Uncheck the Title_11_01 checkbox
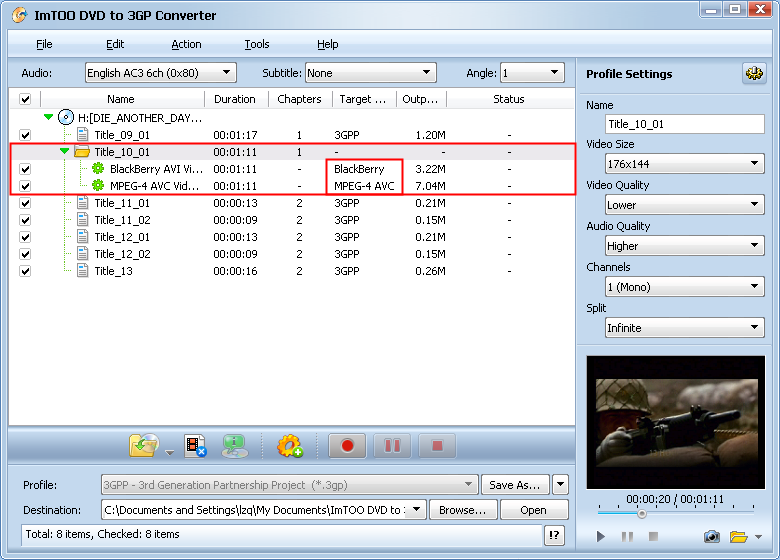The height and width of the screenshot is (560, 780). coord(25,203)
